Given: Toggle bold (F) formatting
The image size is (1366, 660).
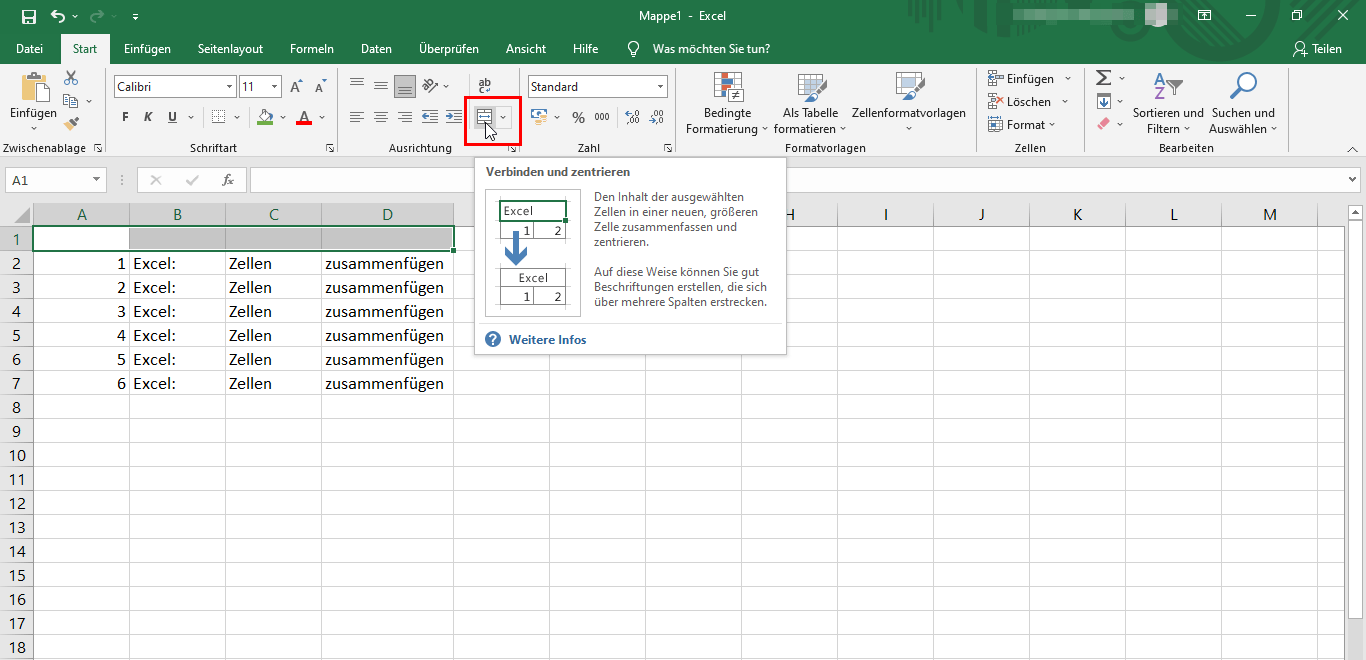Looking at the screenshot, I should tap(125, 117).
